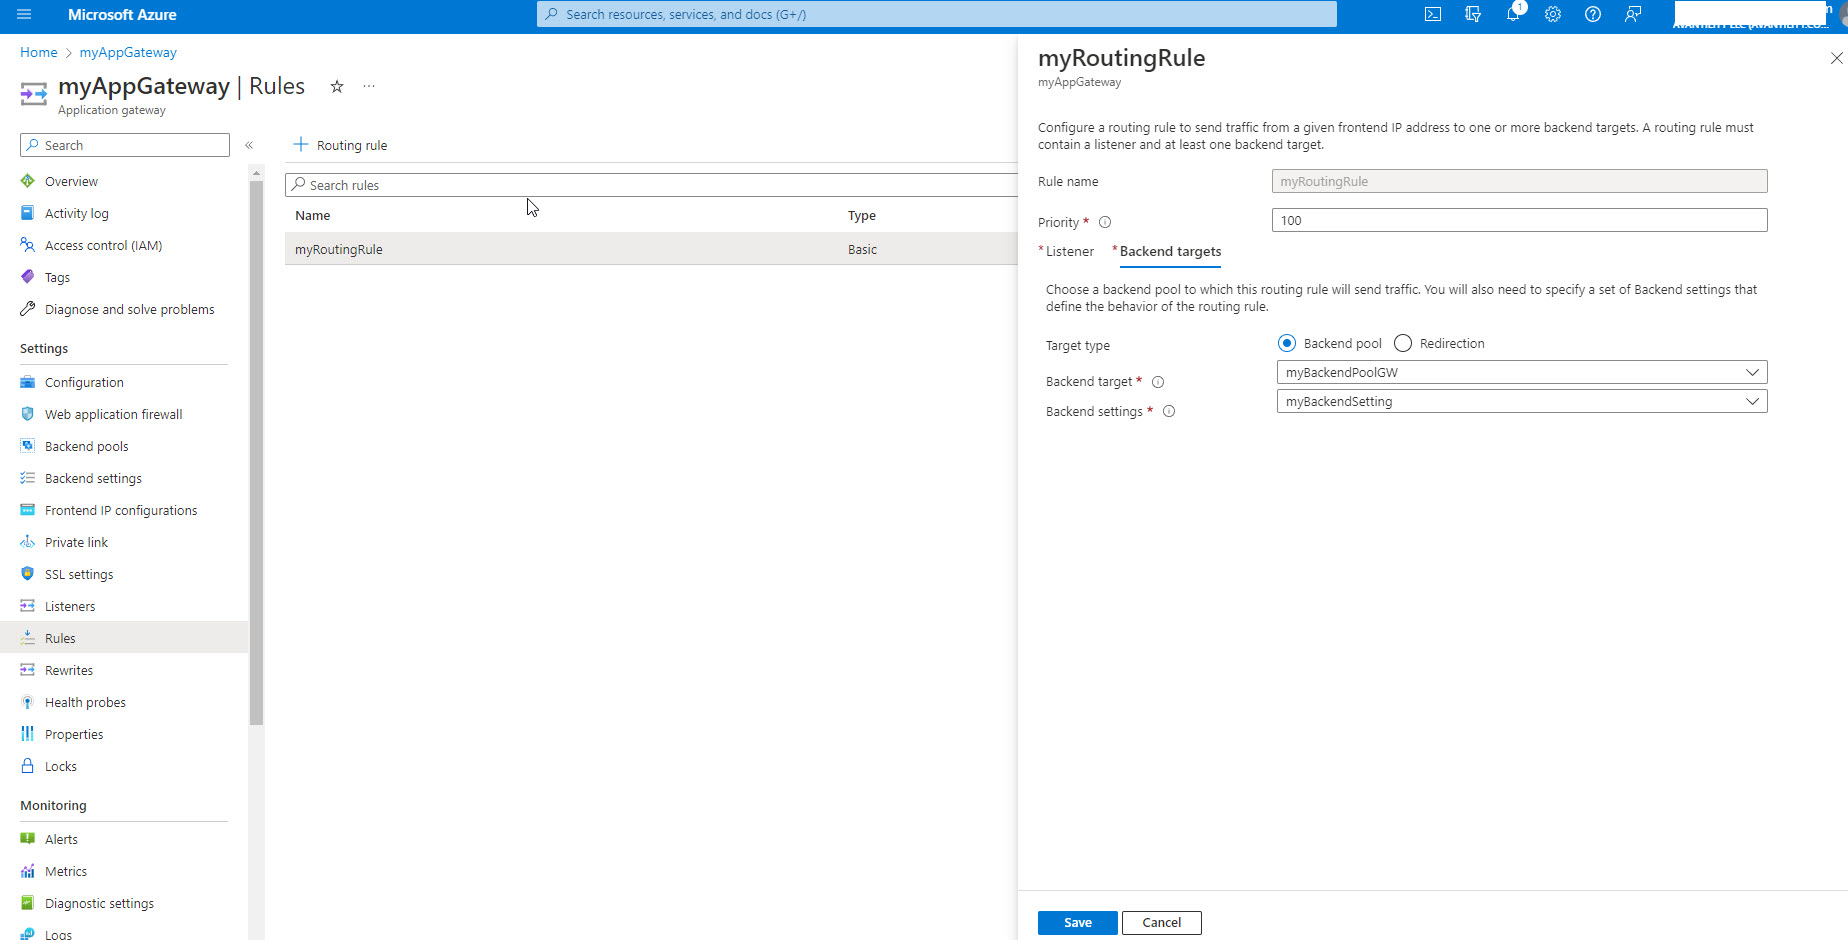Focus the Search rules field
This screenshot has height=940, width=1848.
651,185
